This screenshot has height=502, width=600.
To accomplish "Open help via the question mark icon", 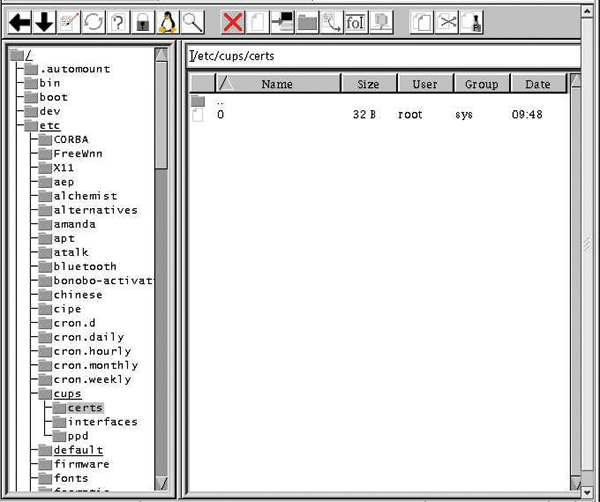I will pyautogui.click(x=117, y=20).
